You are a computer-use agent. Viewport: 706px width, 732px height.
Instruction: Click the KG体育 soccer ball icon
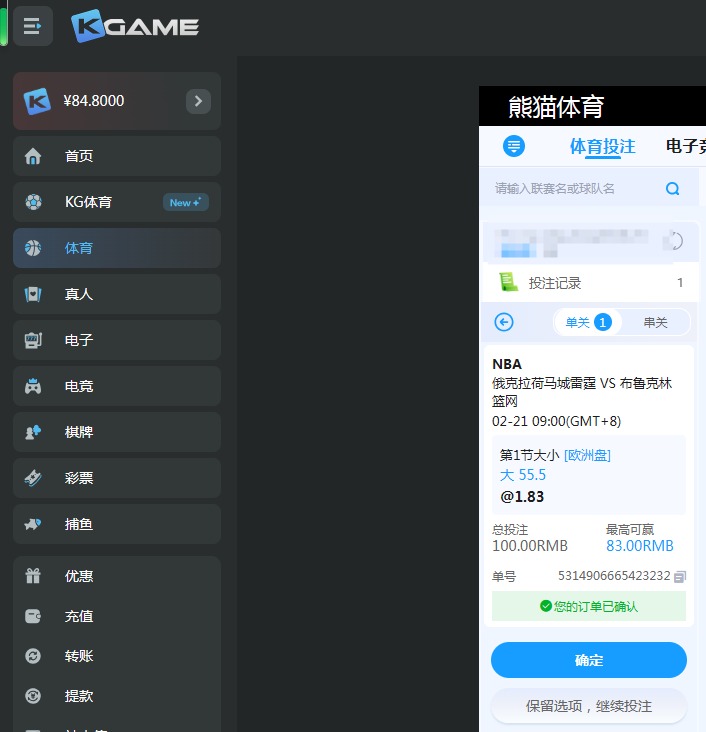click(x=33, y=202)
